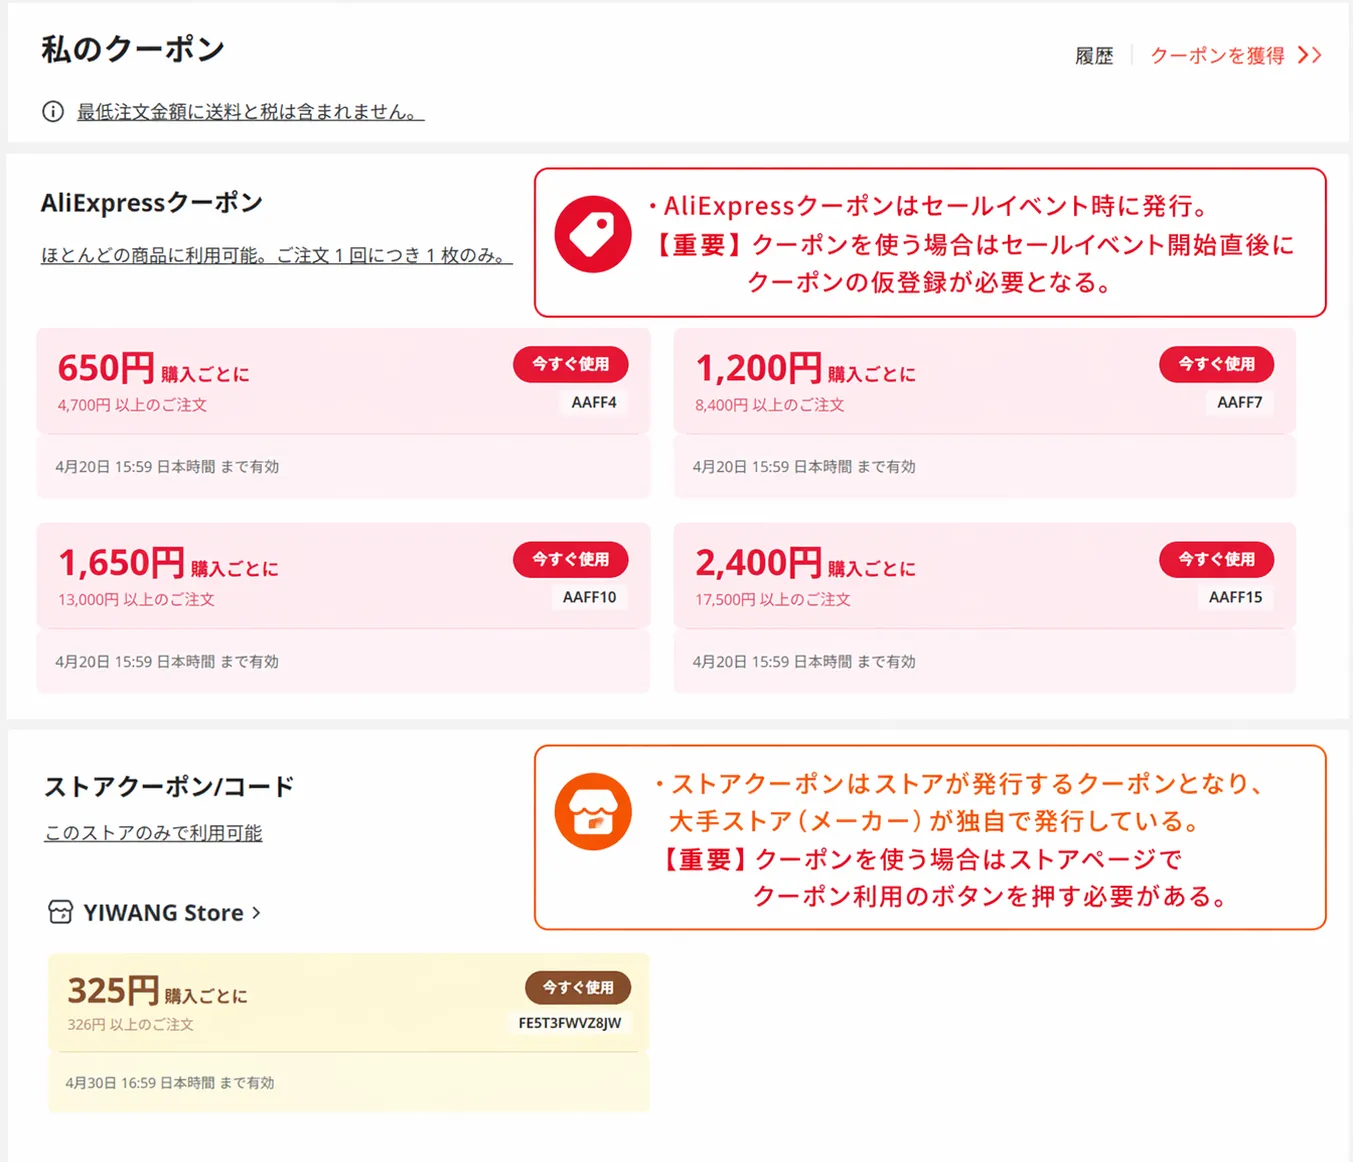Image resolution: width=1353 pixels, height=1162 pixels.
Task: Select the AAFF15 coupon code label
Action: [1235, 597]
